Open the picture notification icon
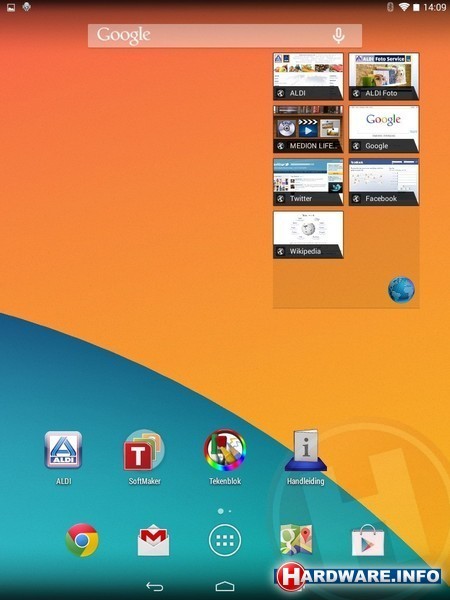The width and height of the screenshot is (450, 600). point(11,7)
